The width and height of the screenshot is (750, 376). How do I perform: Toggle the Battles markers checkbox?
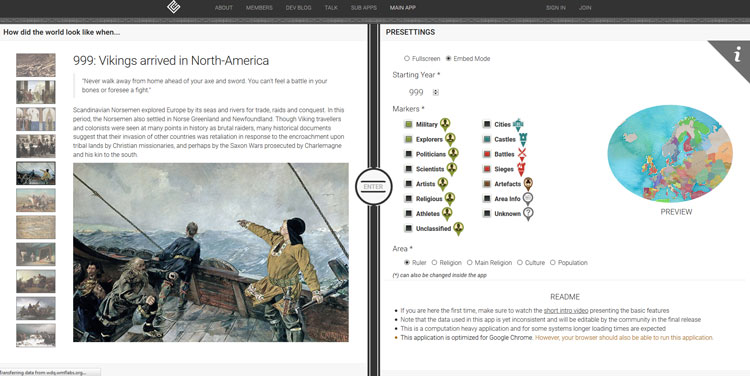pos(487,154)
